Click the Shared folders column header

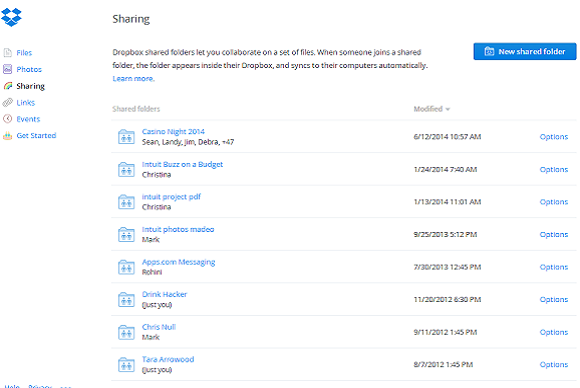(136, 109)
